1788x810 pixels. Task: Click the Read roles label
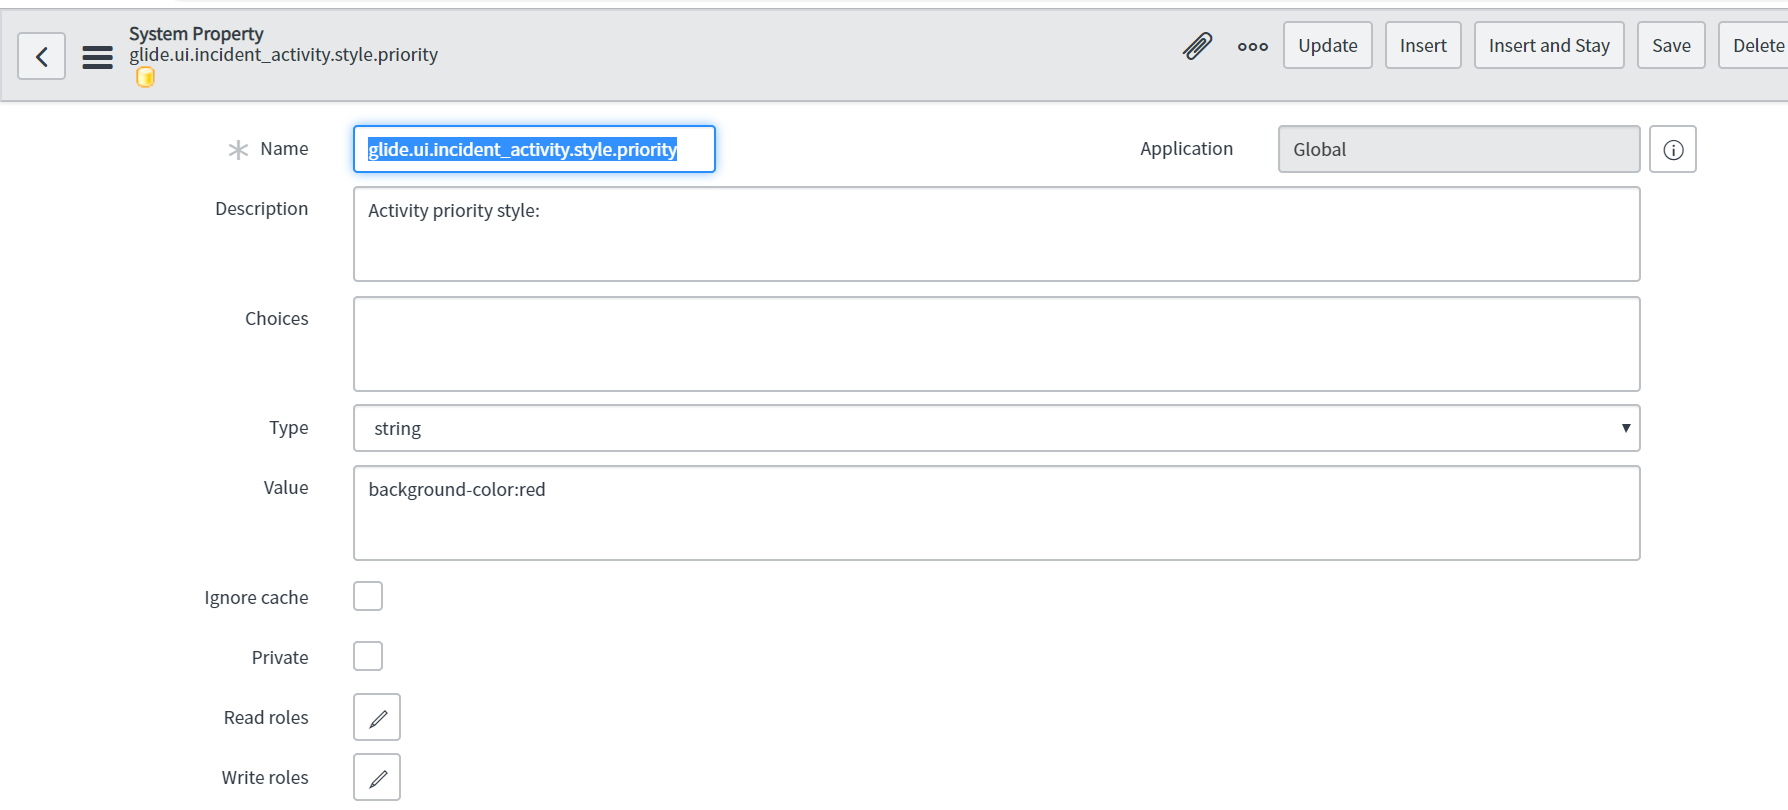(x=266, y=718)
